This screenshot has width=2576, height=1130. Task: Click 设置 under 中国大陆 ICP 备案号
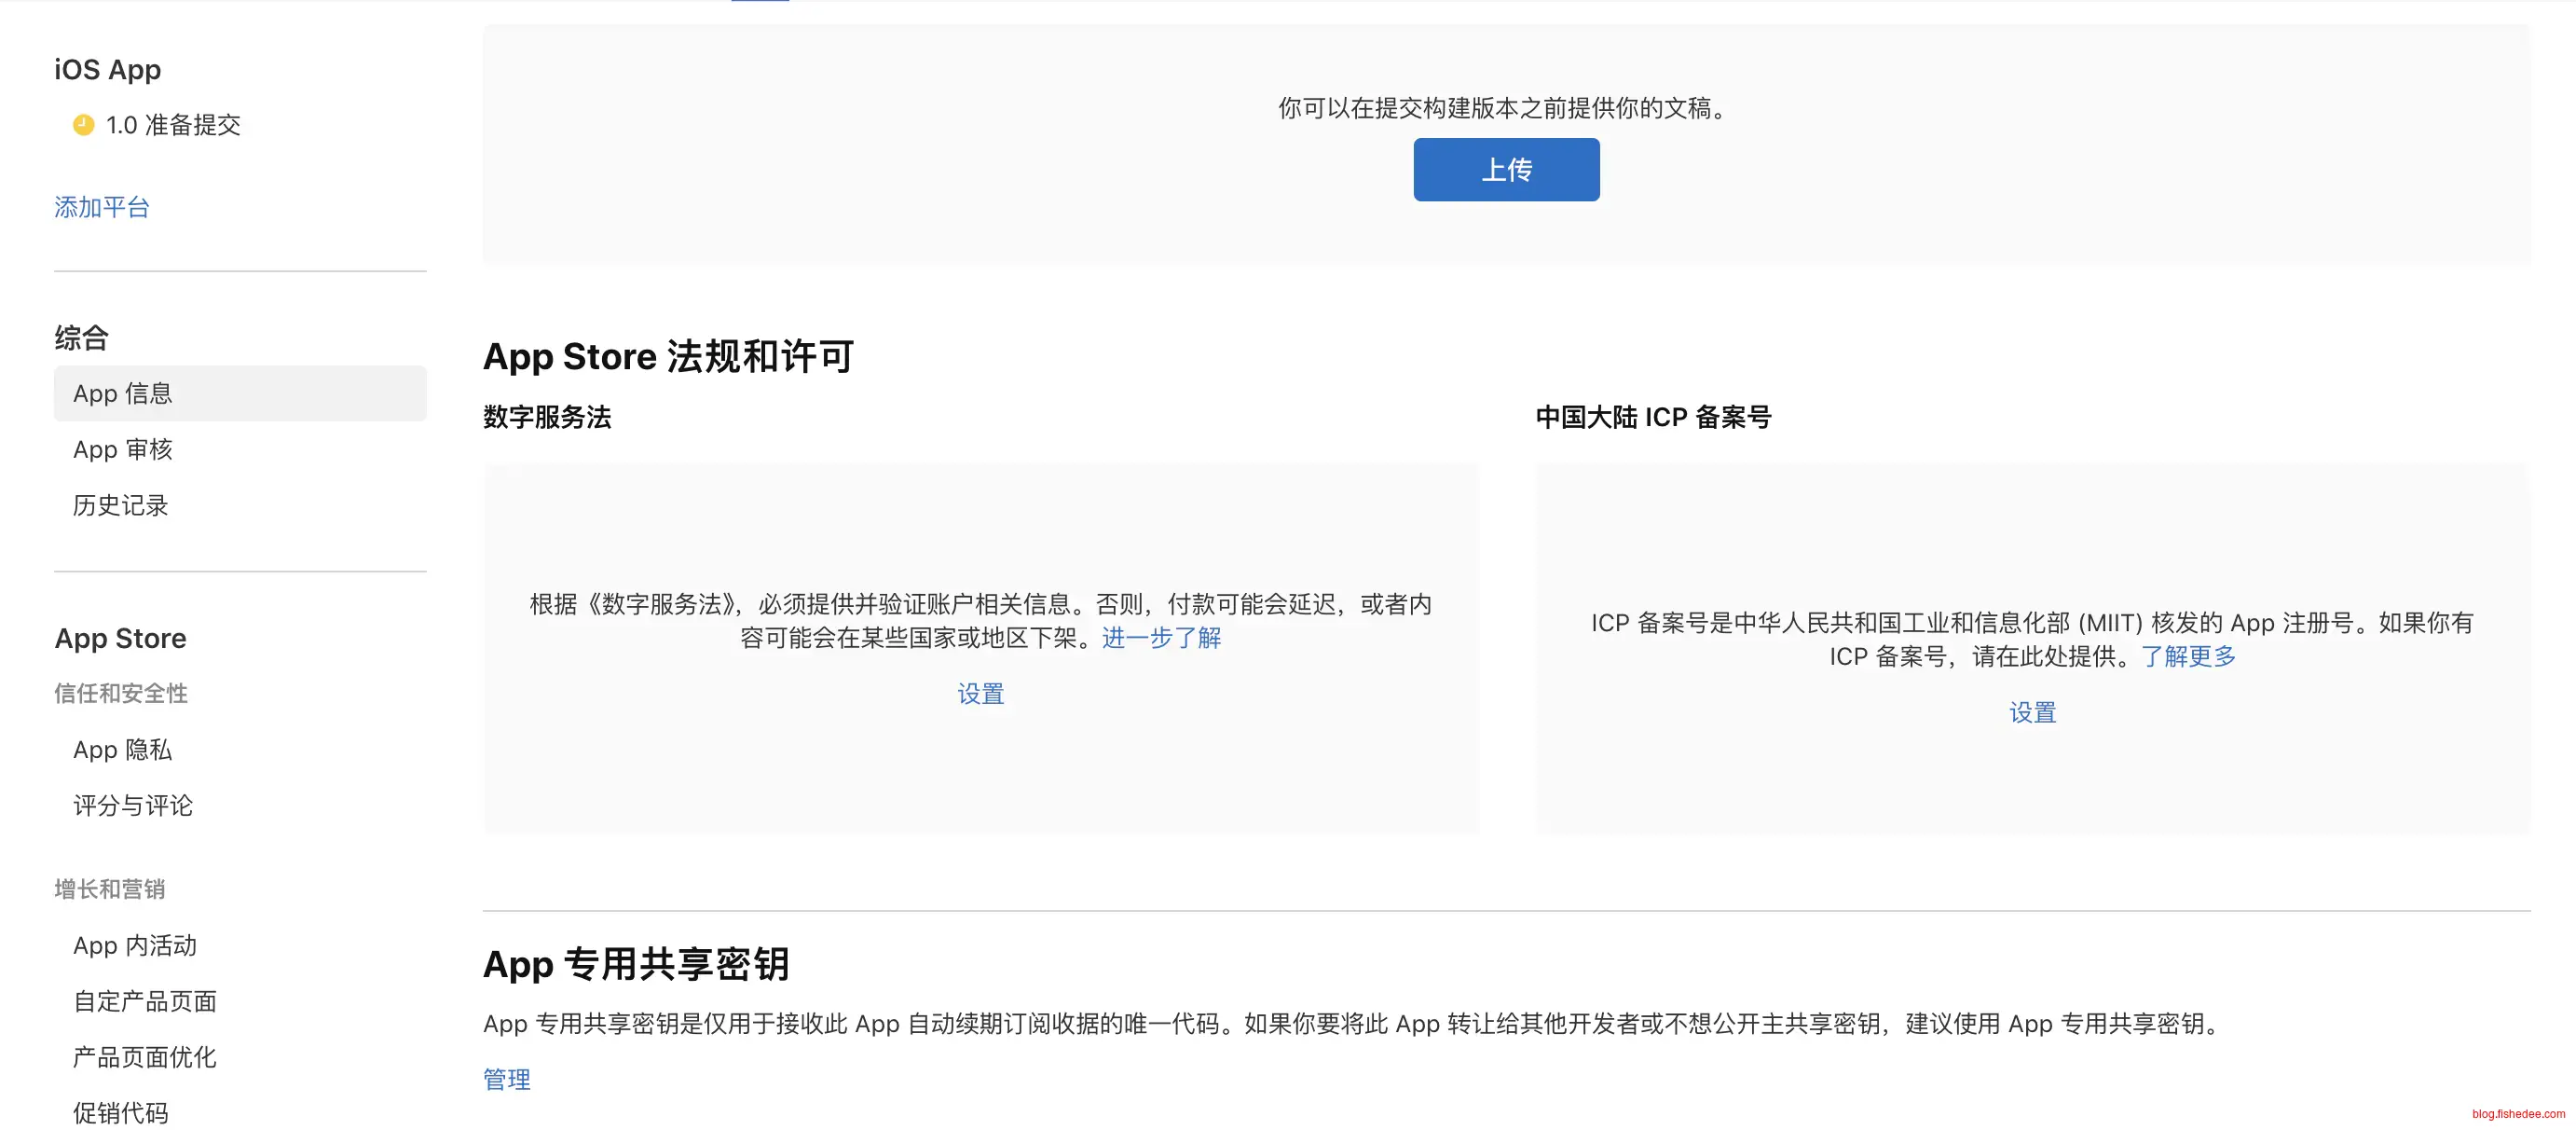tap(2032, 713)
